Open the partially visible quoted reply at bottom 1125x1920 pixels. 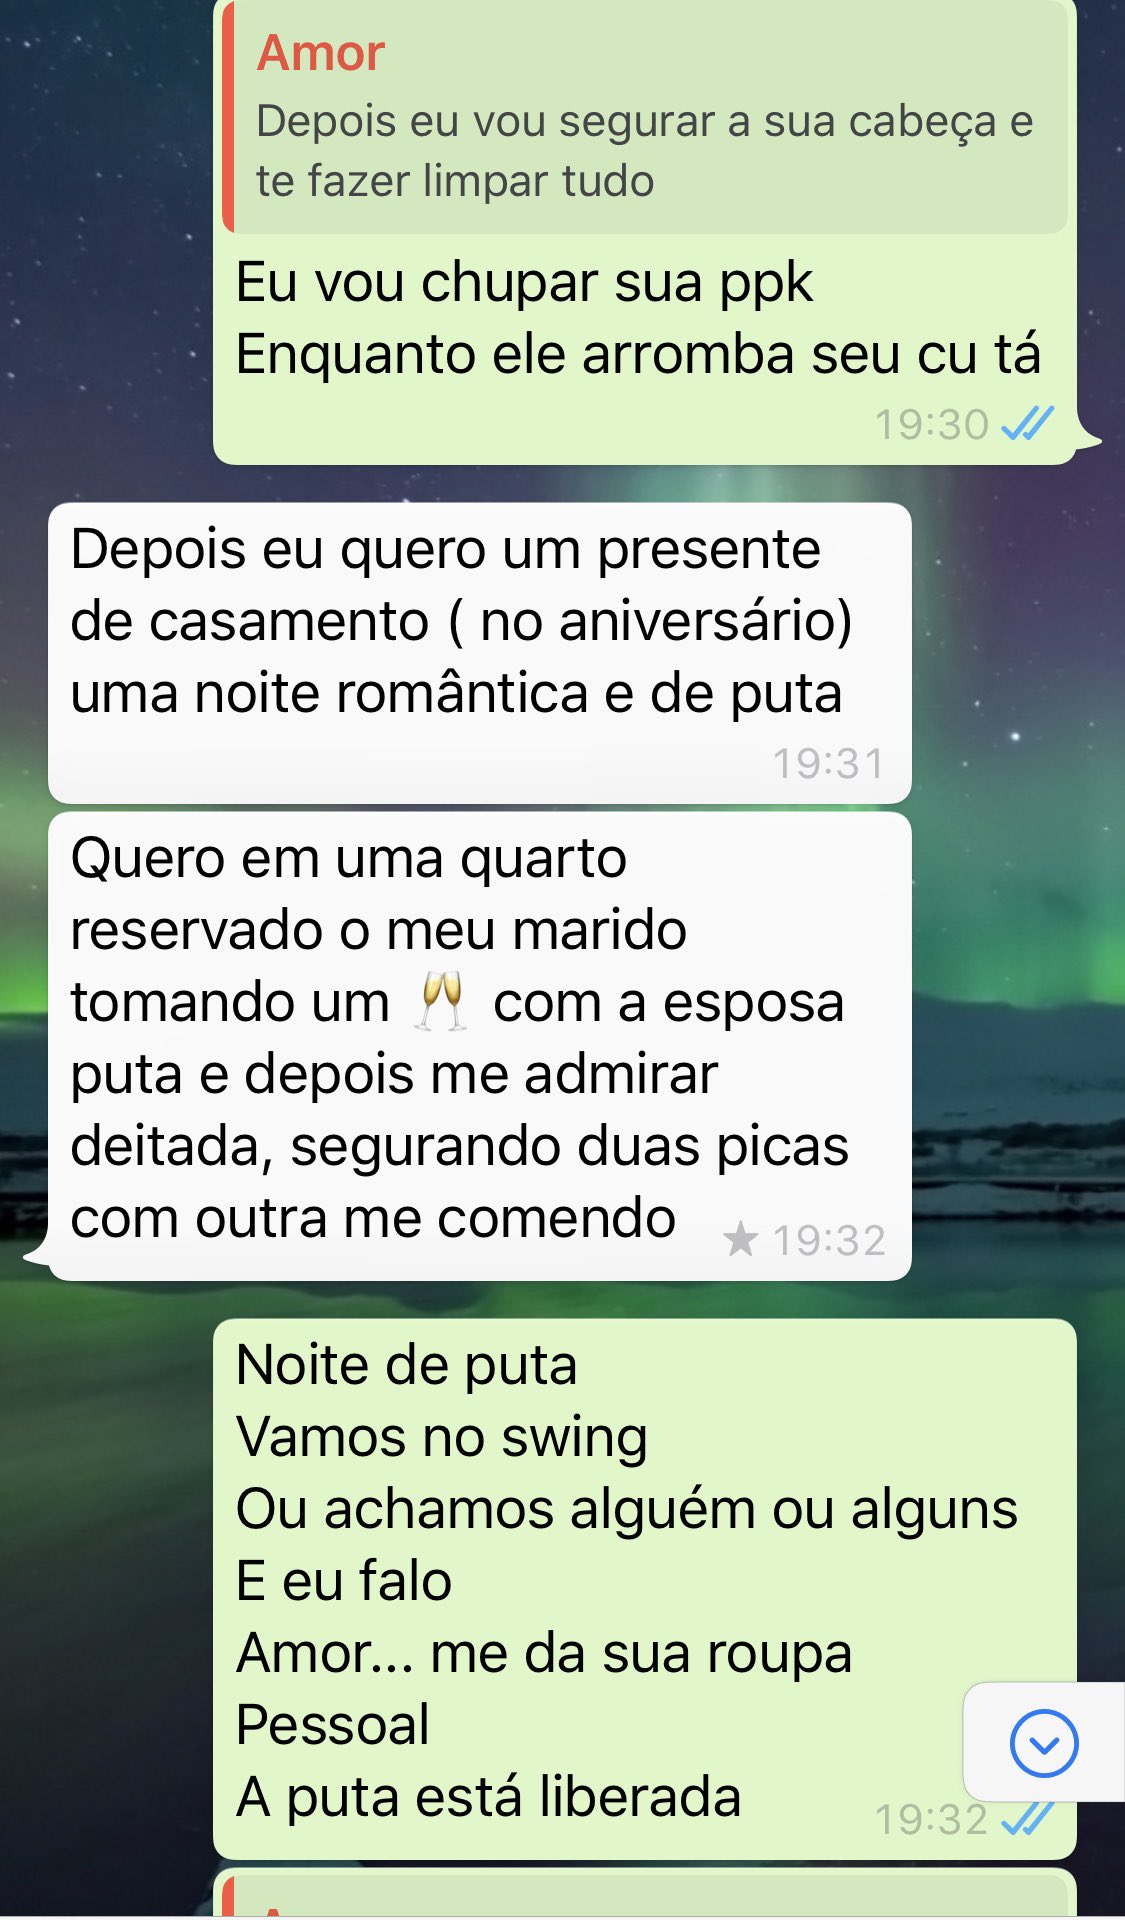click(x=645, y=1893)
